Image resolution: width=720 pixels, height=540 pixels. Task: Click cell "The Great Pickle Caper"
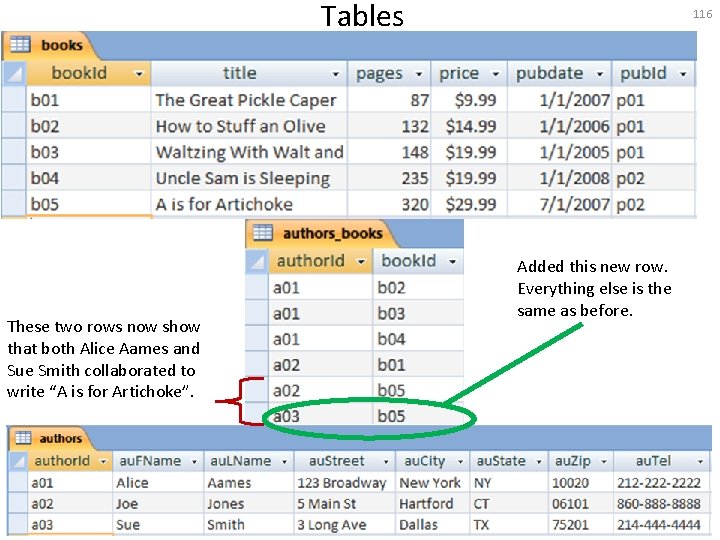tap(249, 100)
